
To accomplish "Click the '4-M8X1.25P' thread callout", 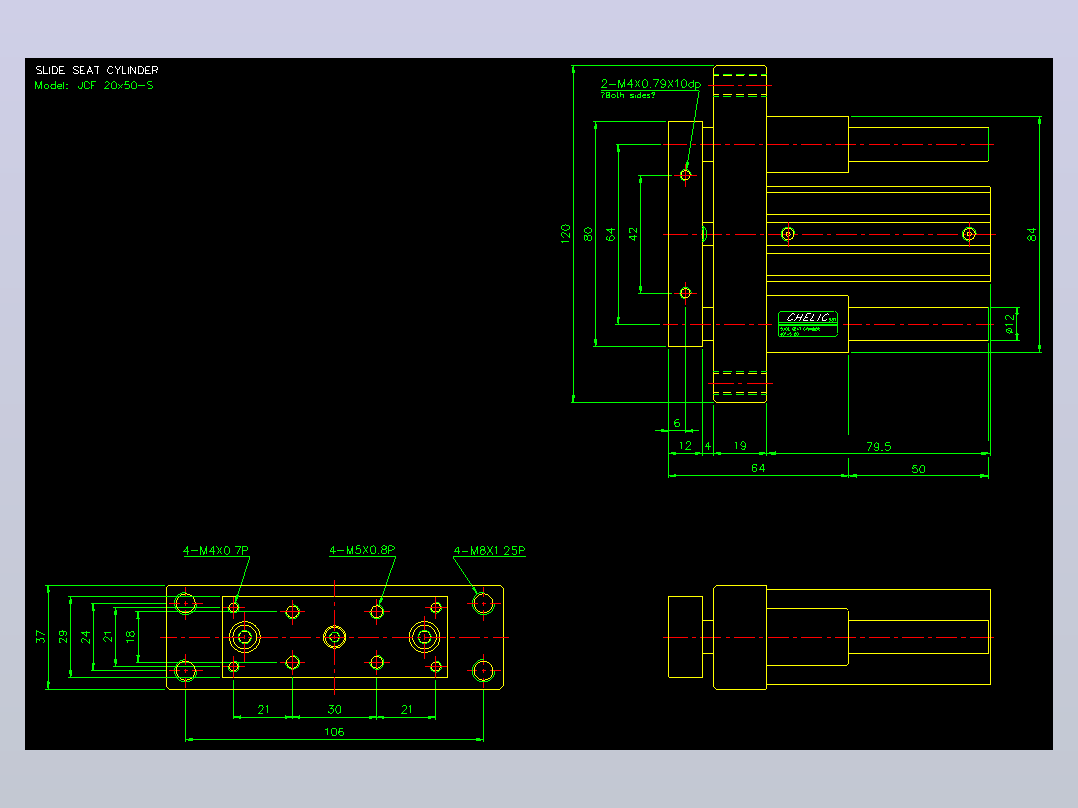I will 490,551.
